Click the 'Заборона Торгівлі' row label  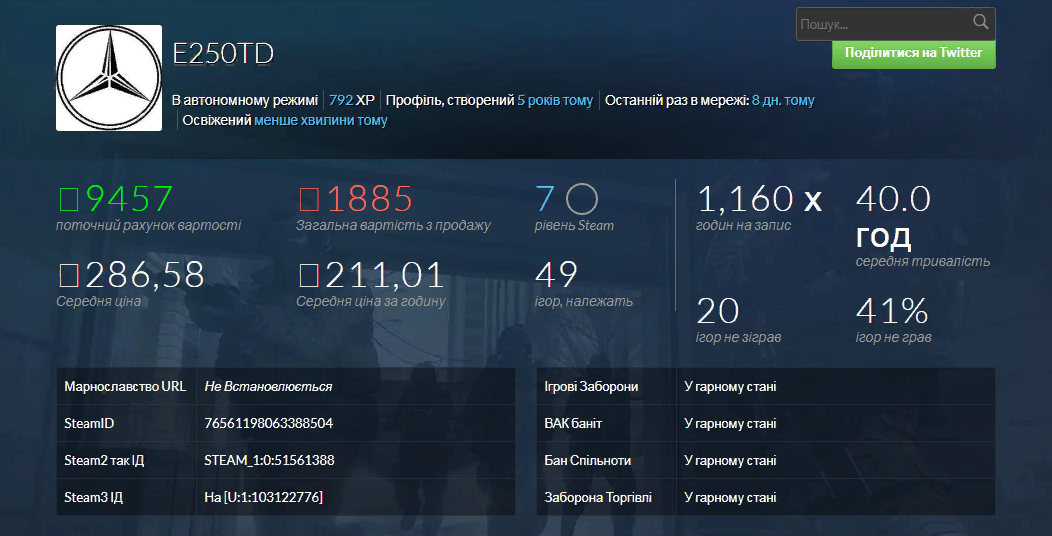pyautogui.click(x=598, y=498)
